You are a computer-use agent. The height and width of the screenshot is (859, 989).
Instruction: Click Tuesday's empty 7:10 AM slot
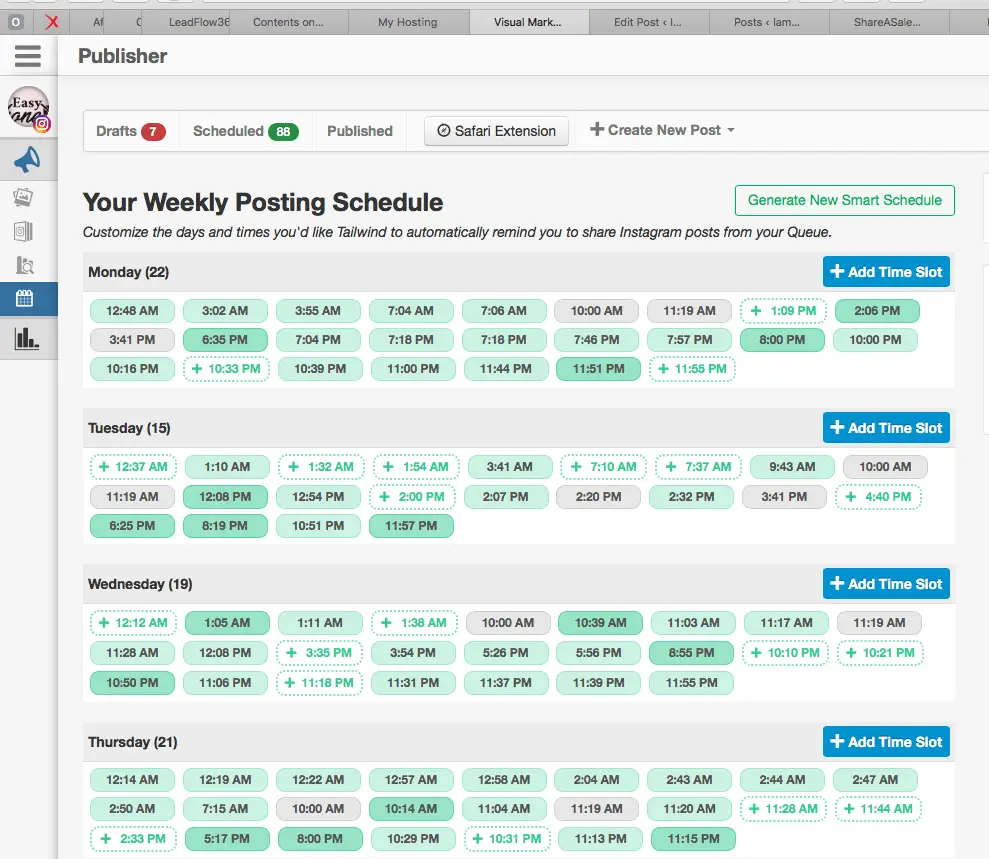[604, 467]
